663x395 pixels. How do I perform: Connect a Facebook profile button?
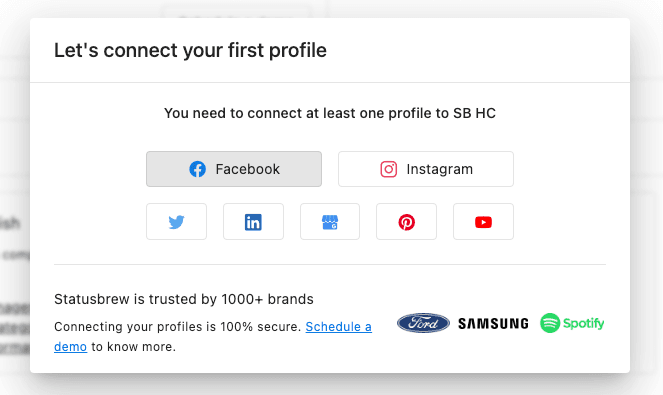(234, 169)
